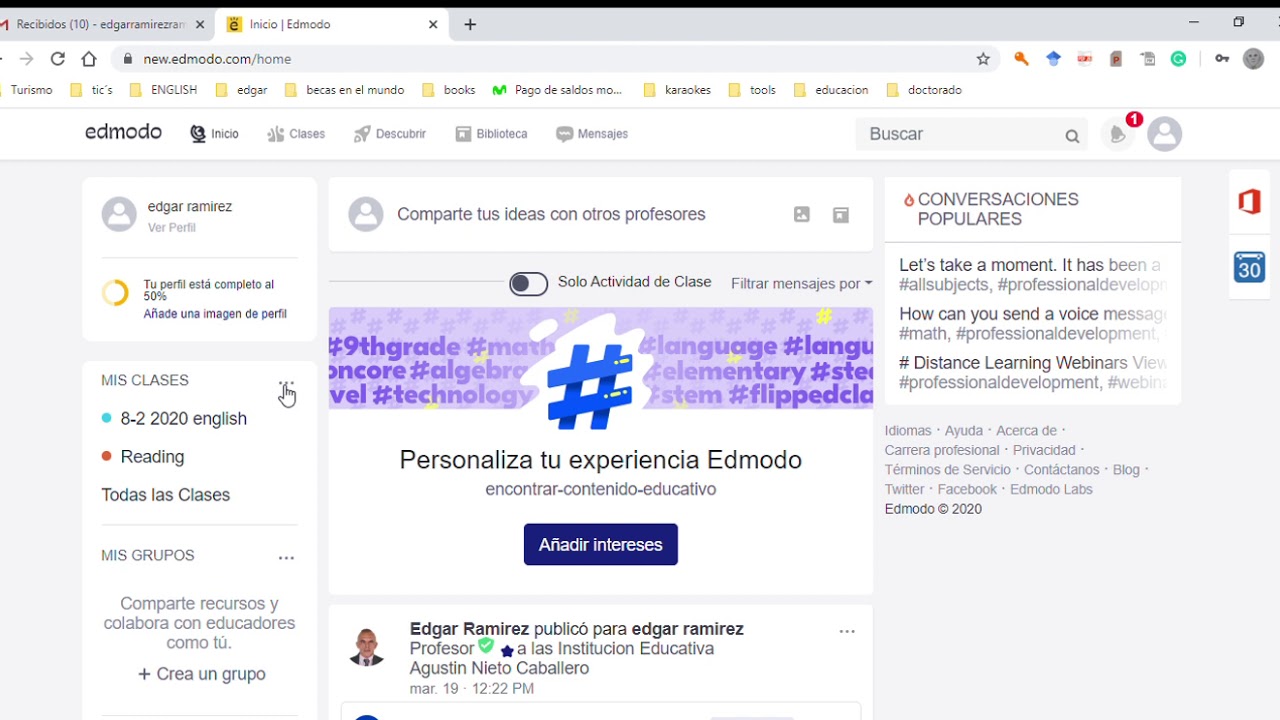
Task: Toggle Solo Actividad de Clase switch
Action: 528,284
